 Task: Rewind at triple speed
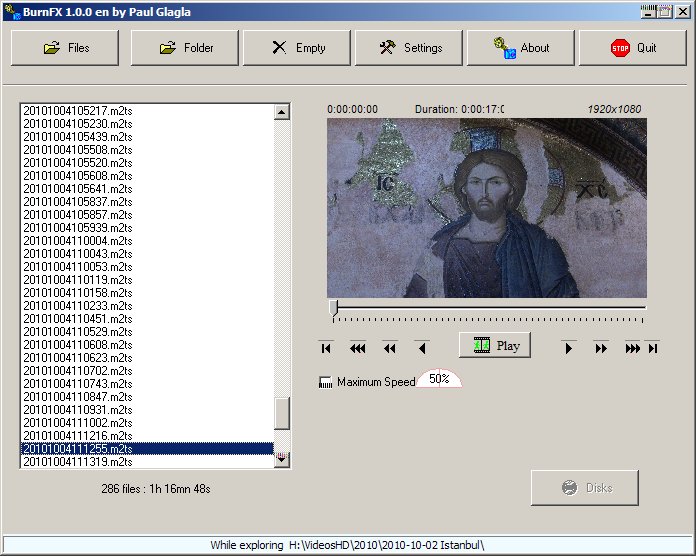(x=357, y=348)
